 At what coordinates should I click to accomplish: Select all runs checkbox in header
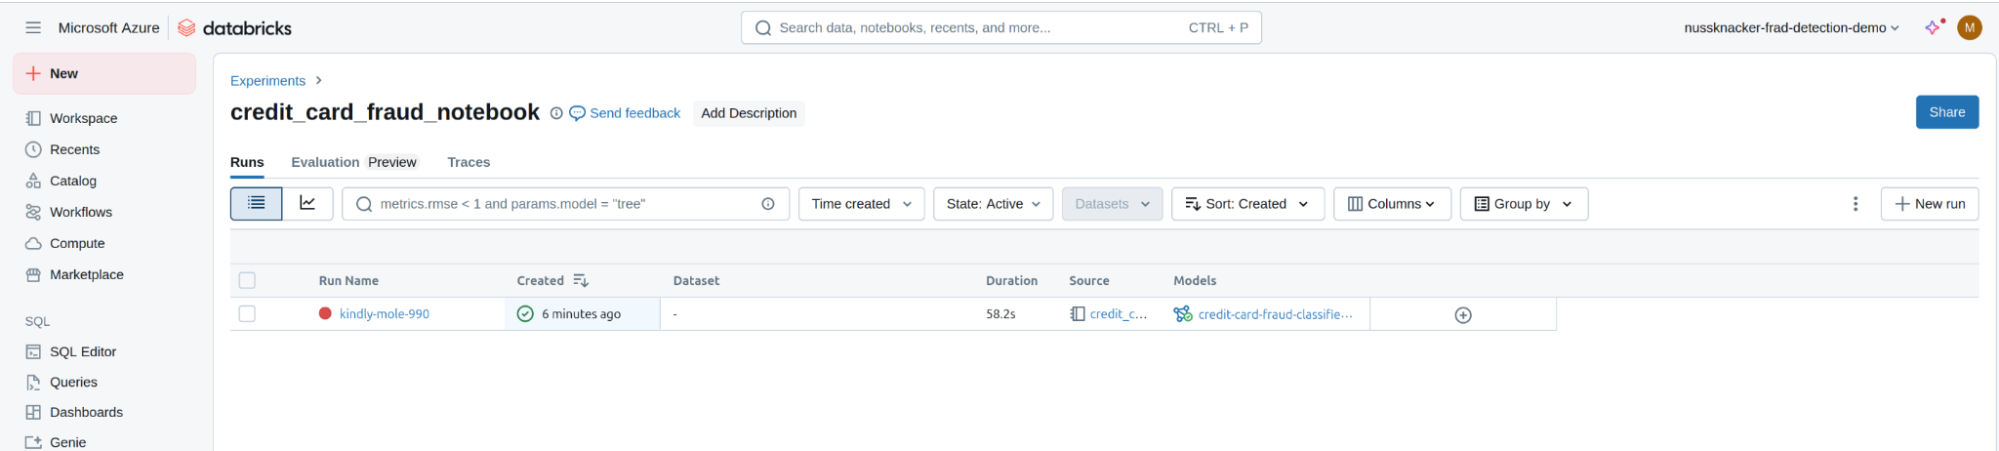coord(247,281)
